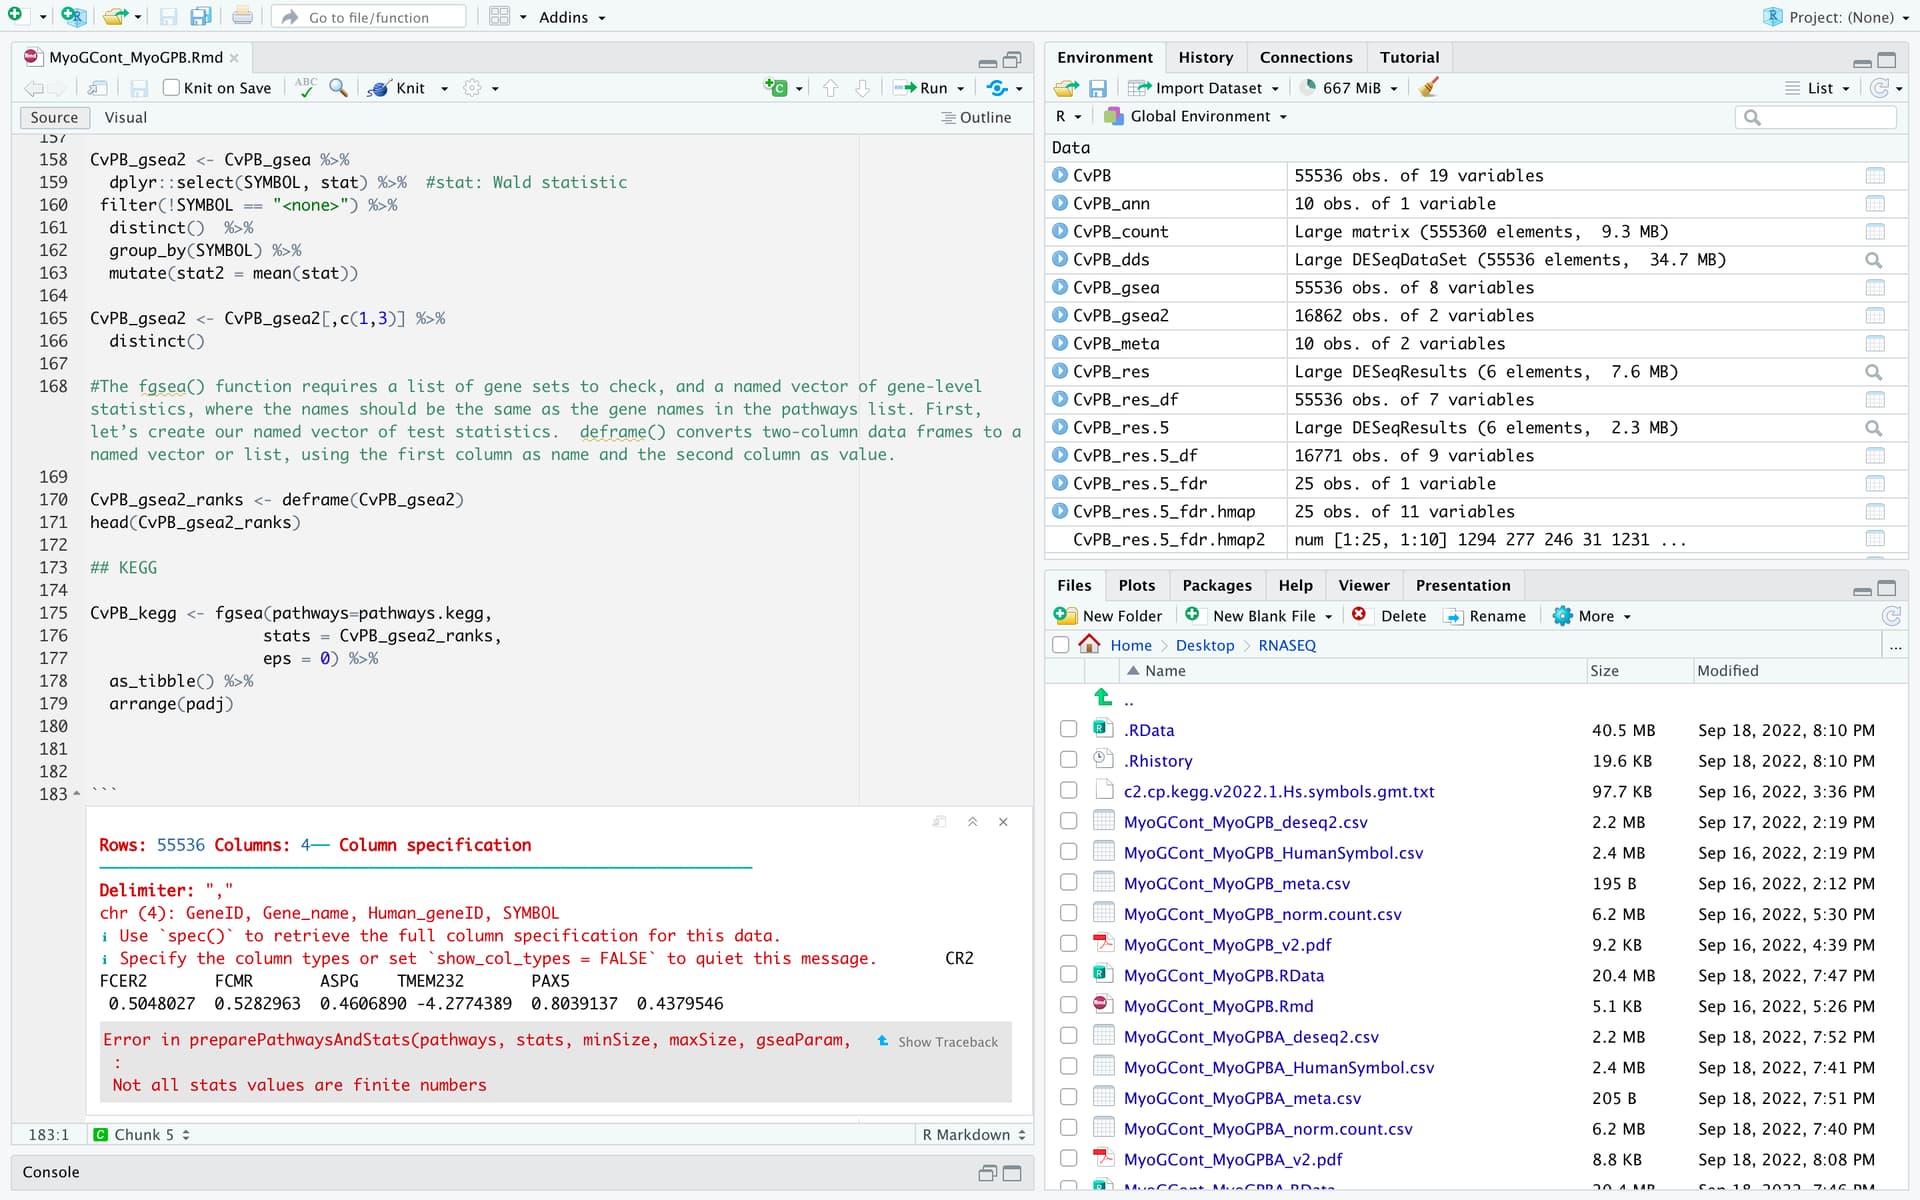Click the Print document icon

242,16
